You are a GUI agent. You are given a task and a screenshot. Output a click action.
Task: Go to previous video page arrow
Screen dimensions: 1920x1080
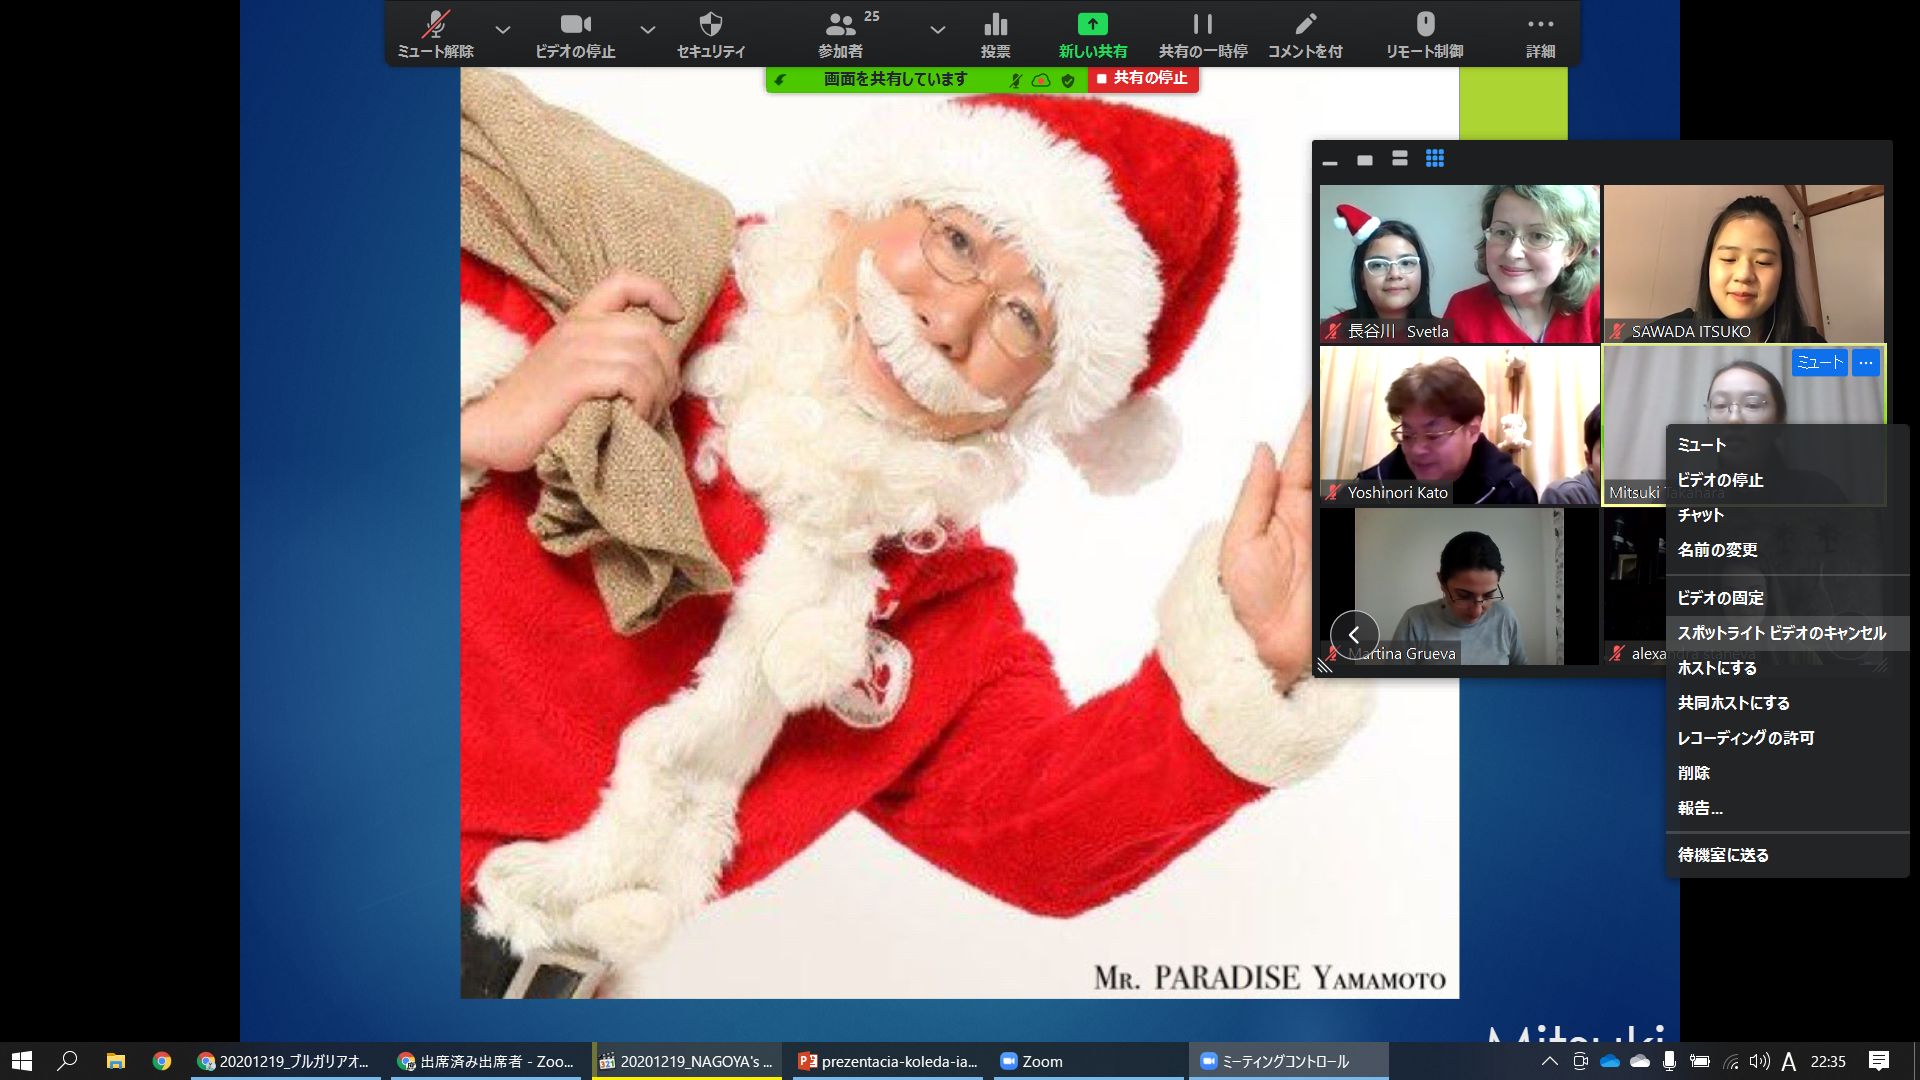tap(1354, 635)
